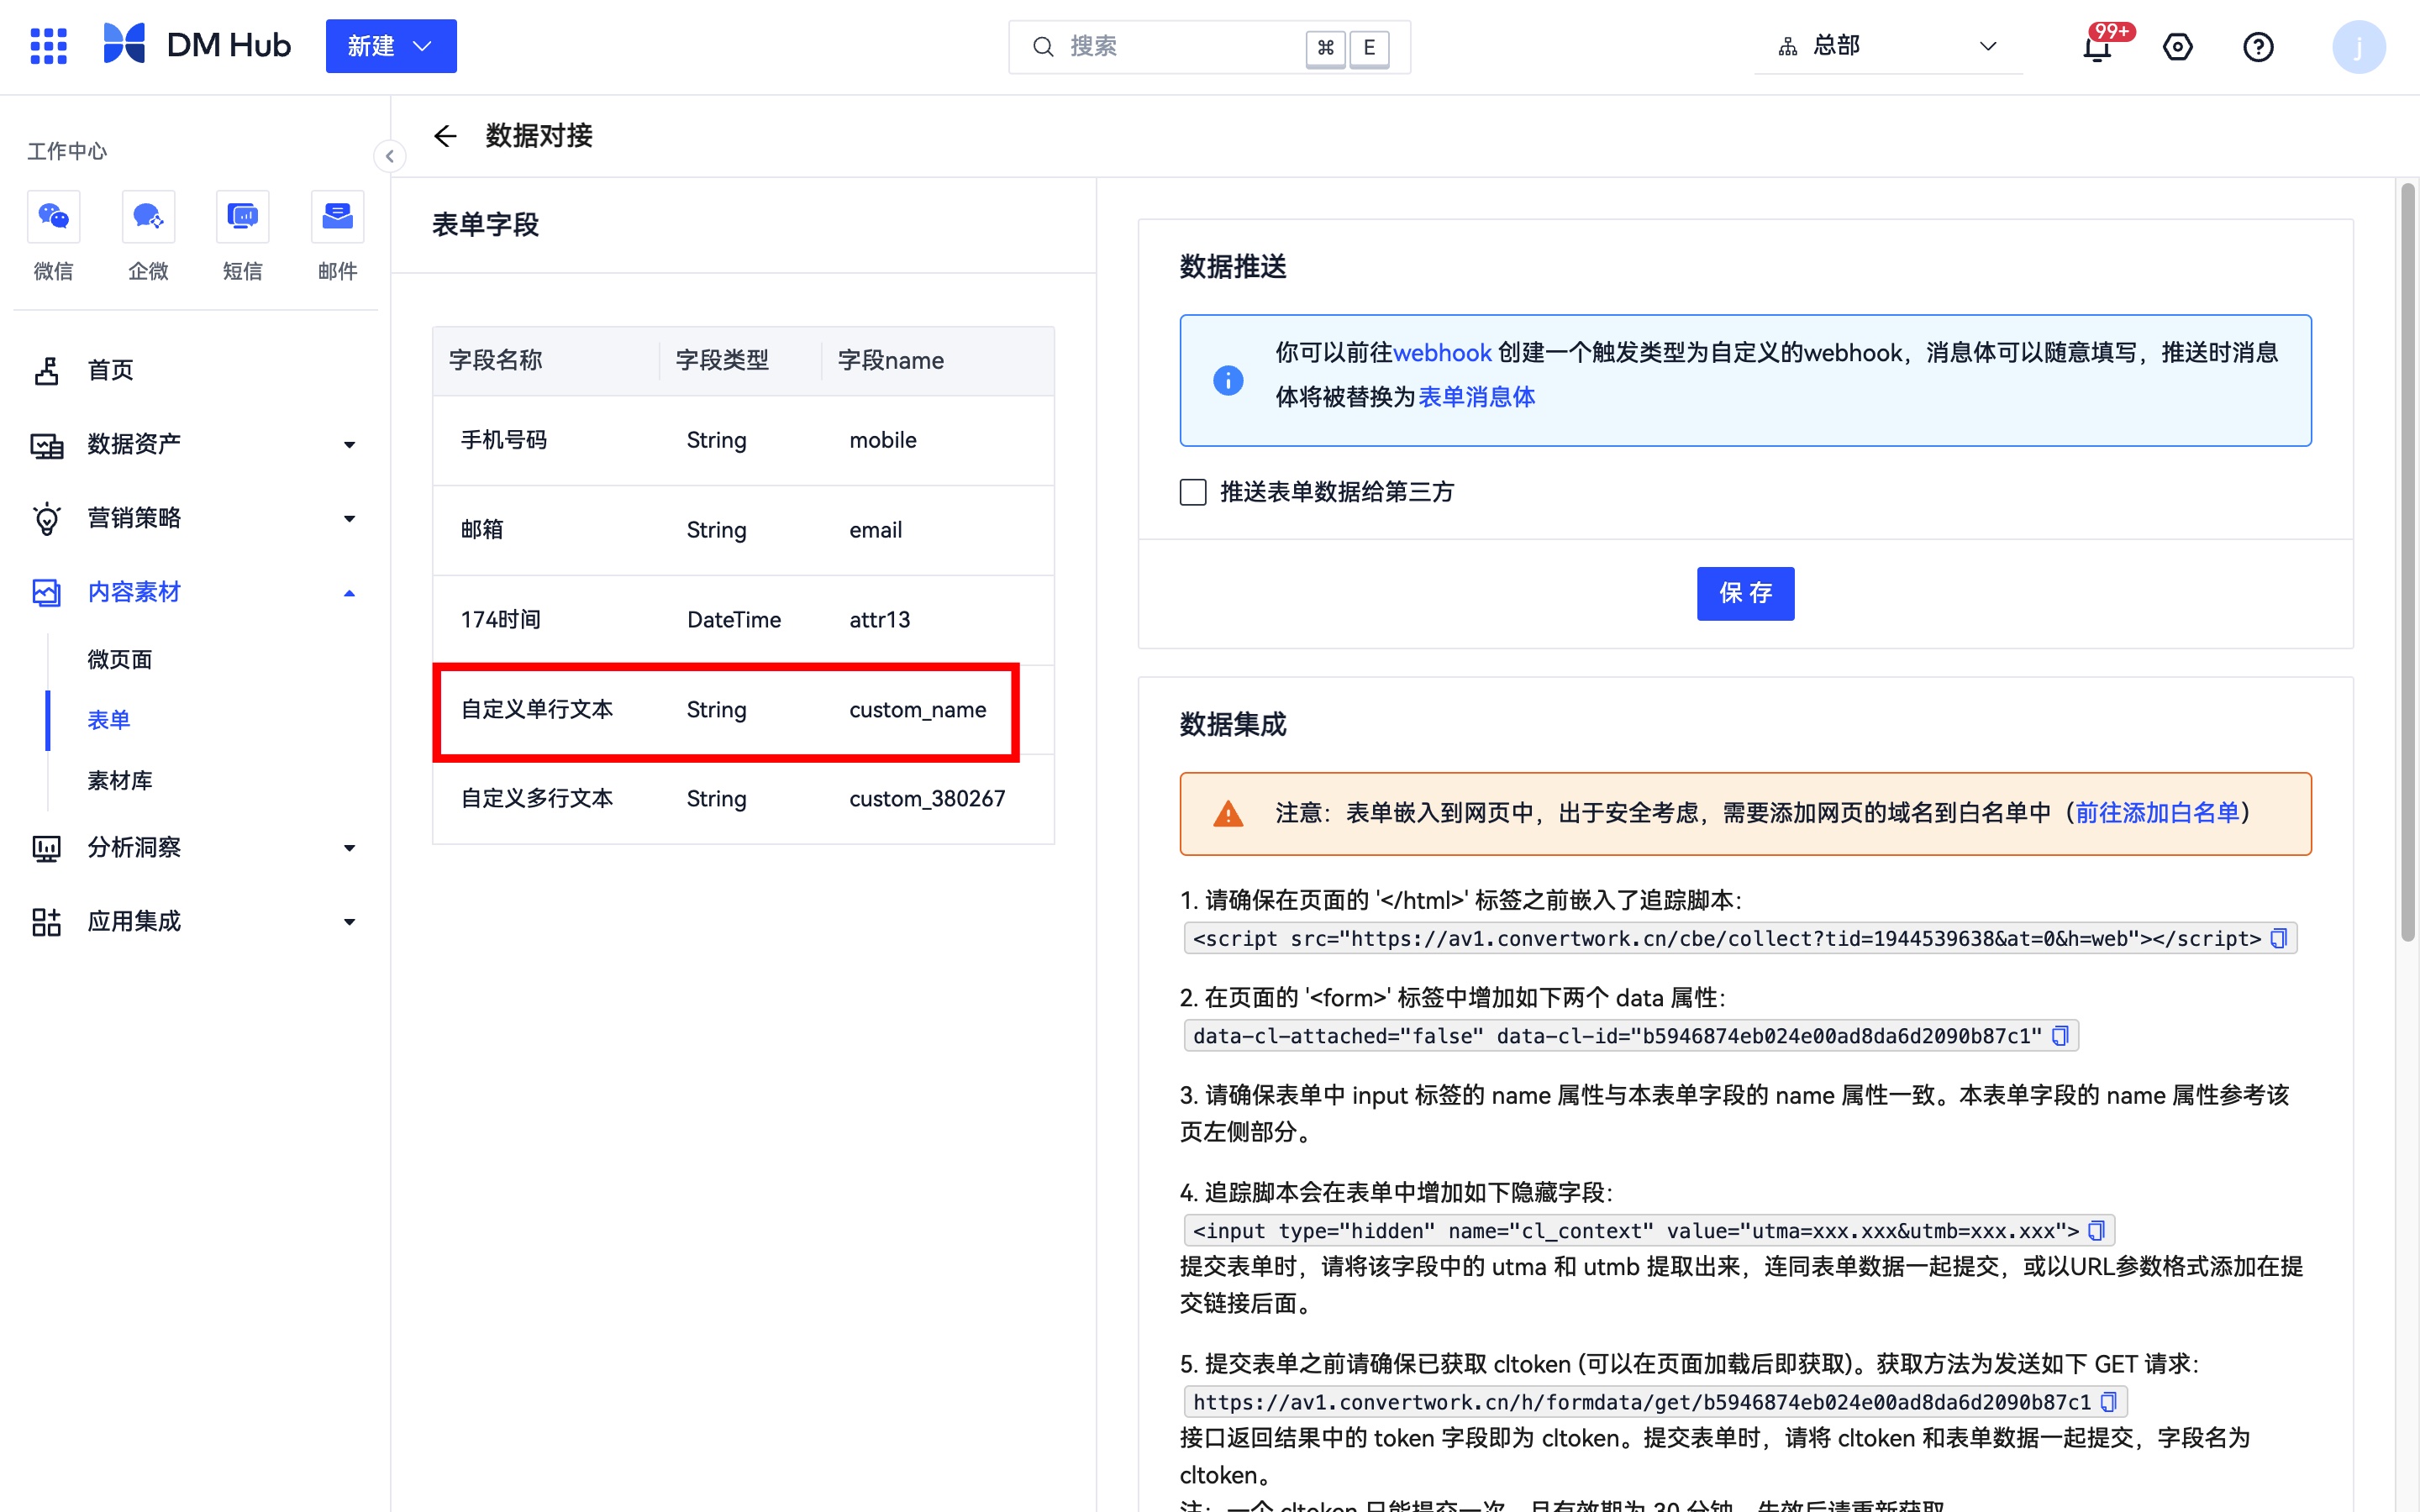The width and height of the screenshot is (2420, 1512).
Task: Click the warning triangle icon in 数据集成
Action: click(x=1228, y=814)
